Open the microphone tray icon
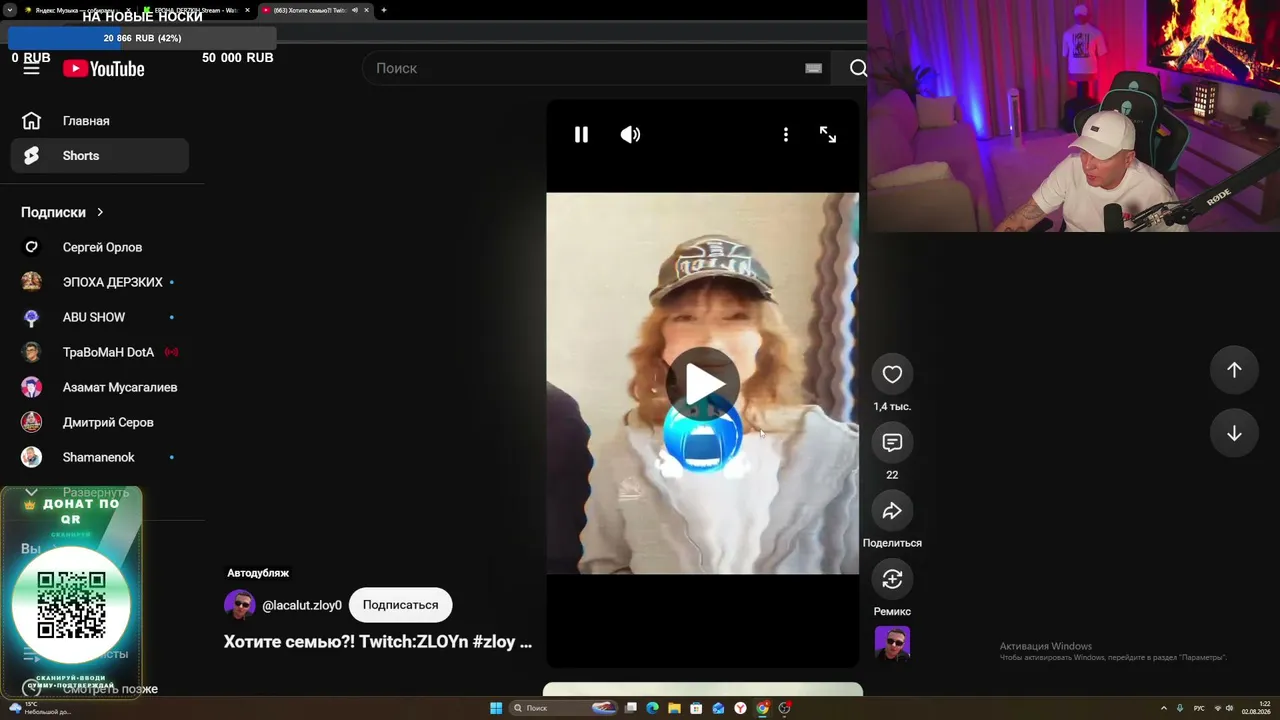Image resolution: width=1280 pixels, height=720 pixels. point(1180,708)
